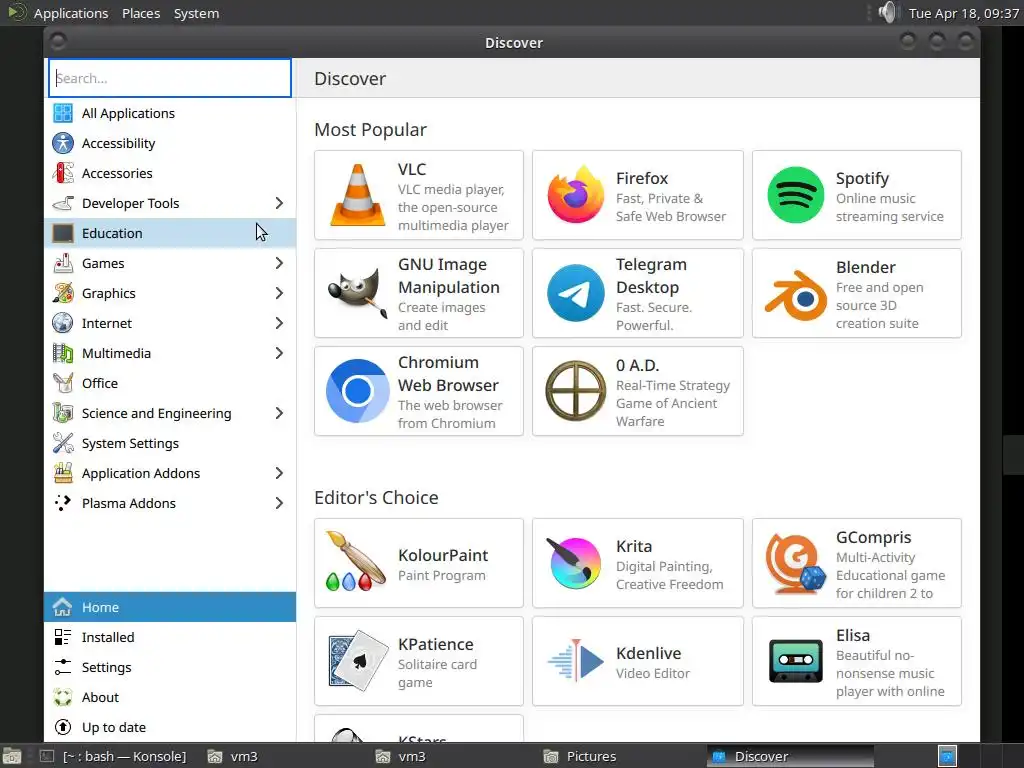Viewport: 1024px width, 768px height.
Task: Click the System Settings tools icon
Action: pyautogui.click(x=63, y=443)
